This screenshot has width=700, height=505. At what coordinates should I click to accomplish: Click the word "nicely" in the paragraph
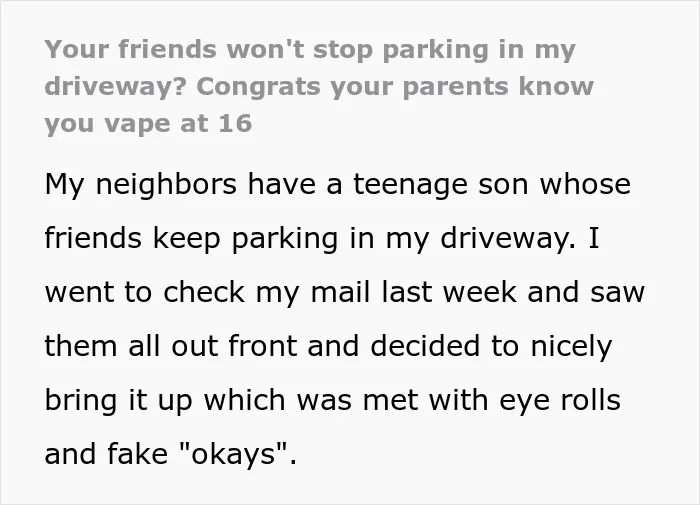[x=571, y=347]
